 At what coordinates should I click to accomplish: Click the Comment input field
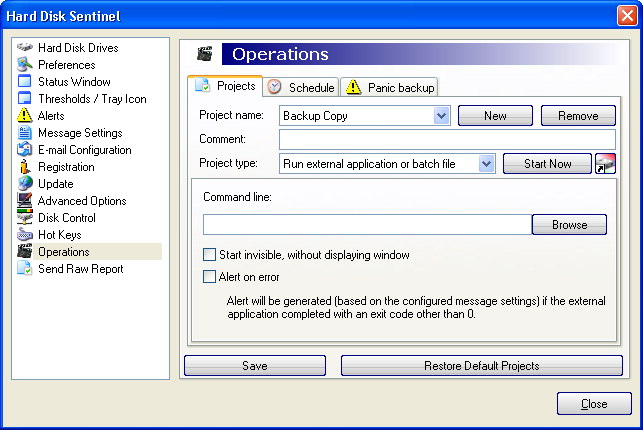click(447, 139)
